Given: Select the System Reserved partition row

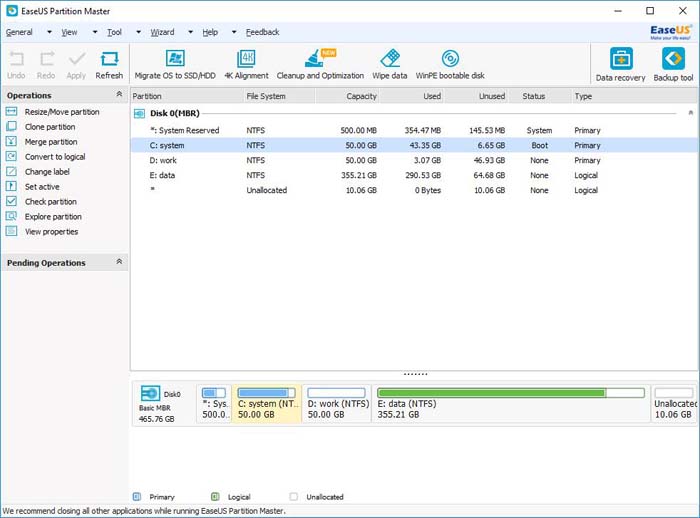Looking at the screenshot, I should (415, 130).
